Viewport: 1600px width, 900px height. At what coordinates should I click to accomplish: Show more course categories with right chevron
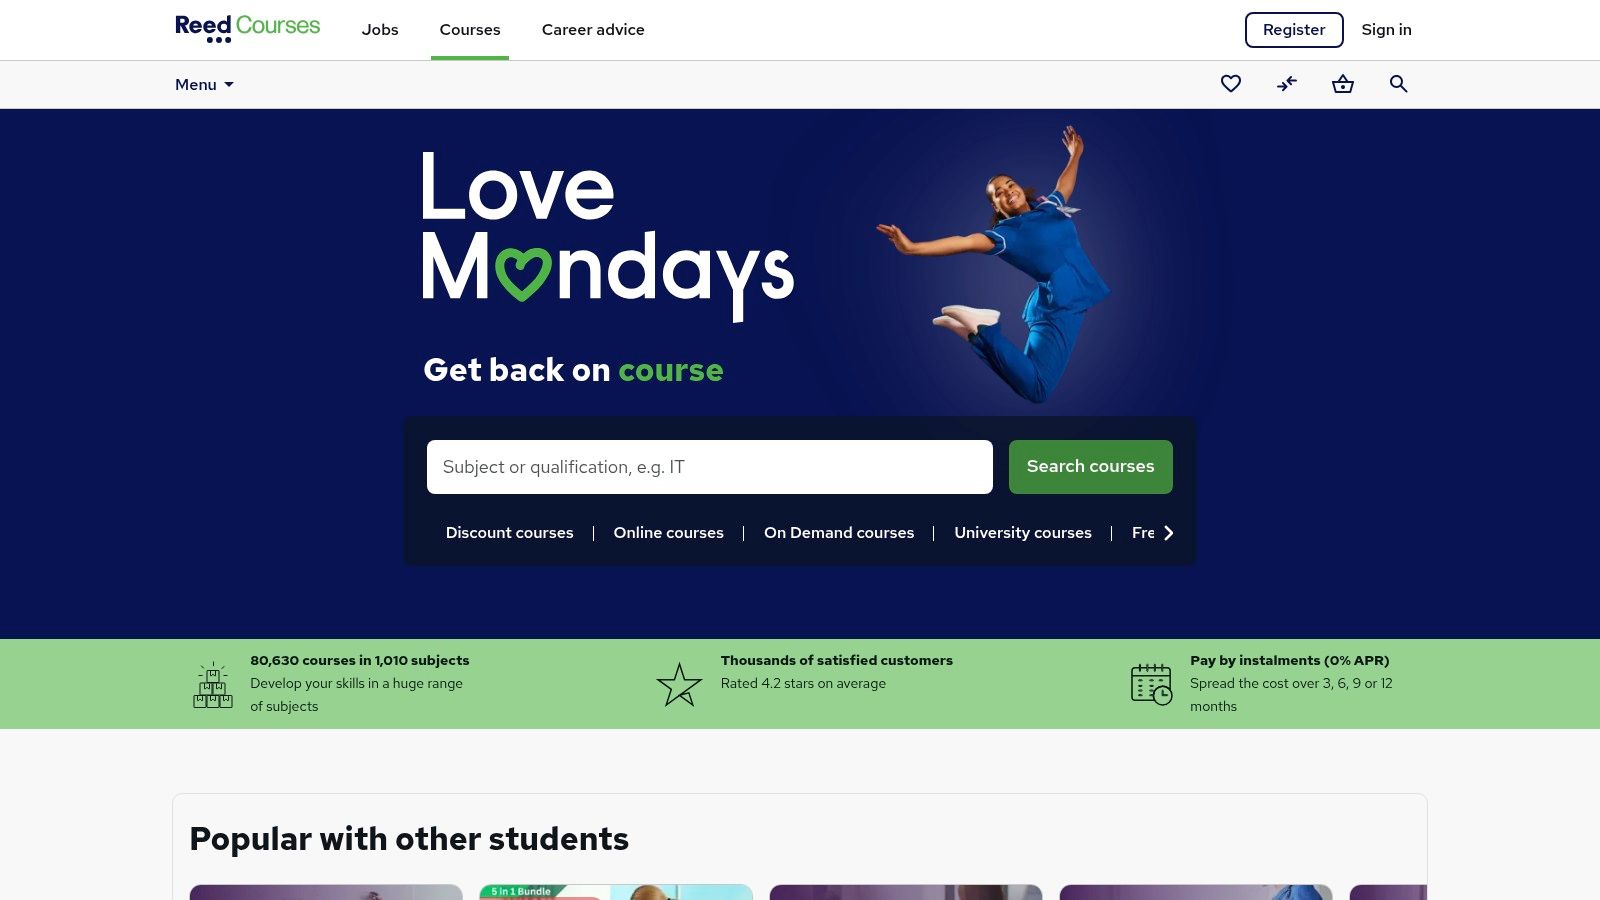click(1168, 533)
